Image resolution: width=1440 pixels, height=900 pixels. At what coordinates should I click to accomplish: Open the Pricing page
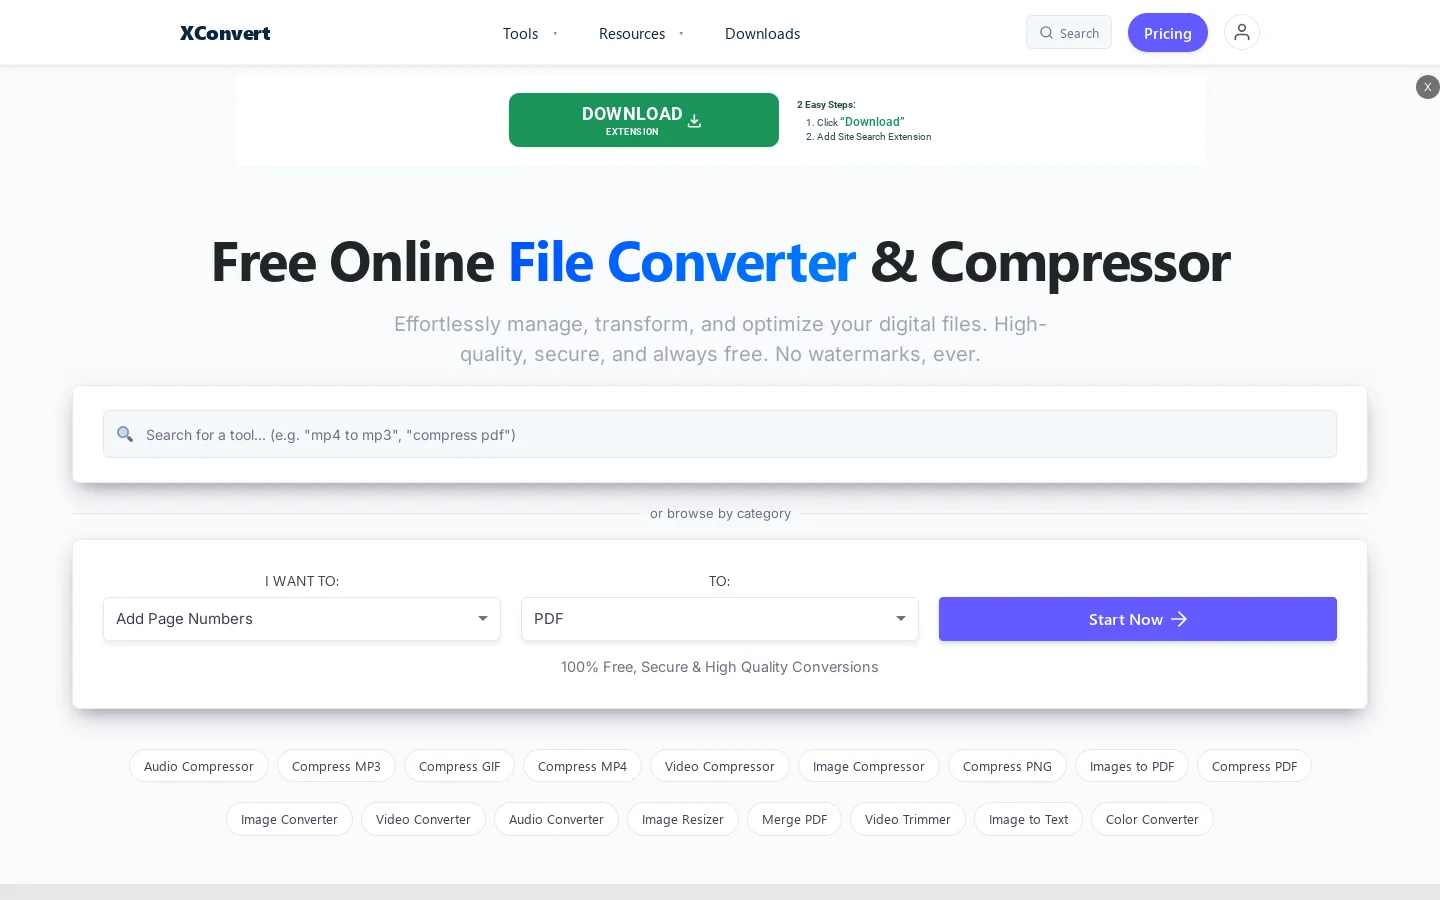[1168, 33]
